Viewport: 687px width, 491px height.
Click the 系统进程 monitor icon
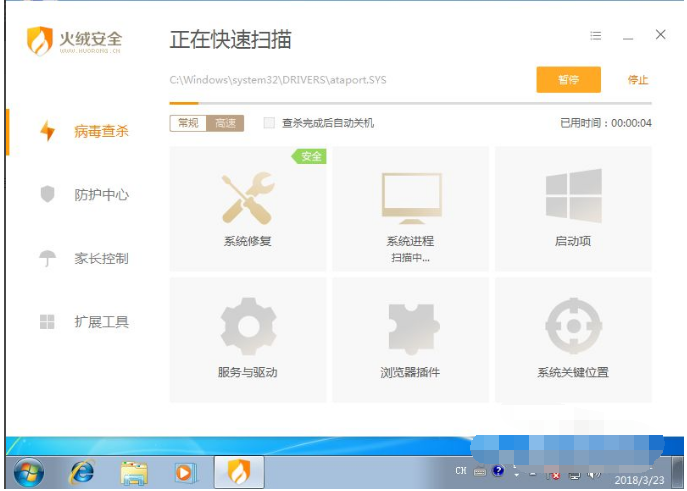pos(411,198)
